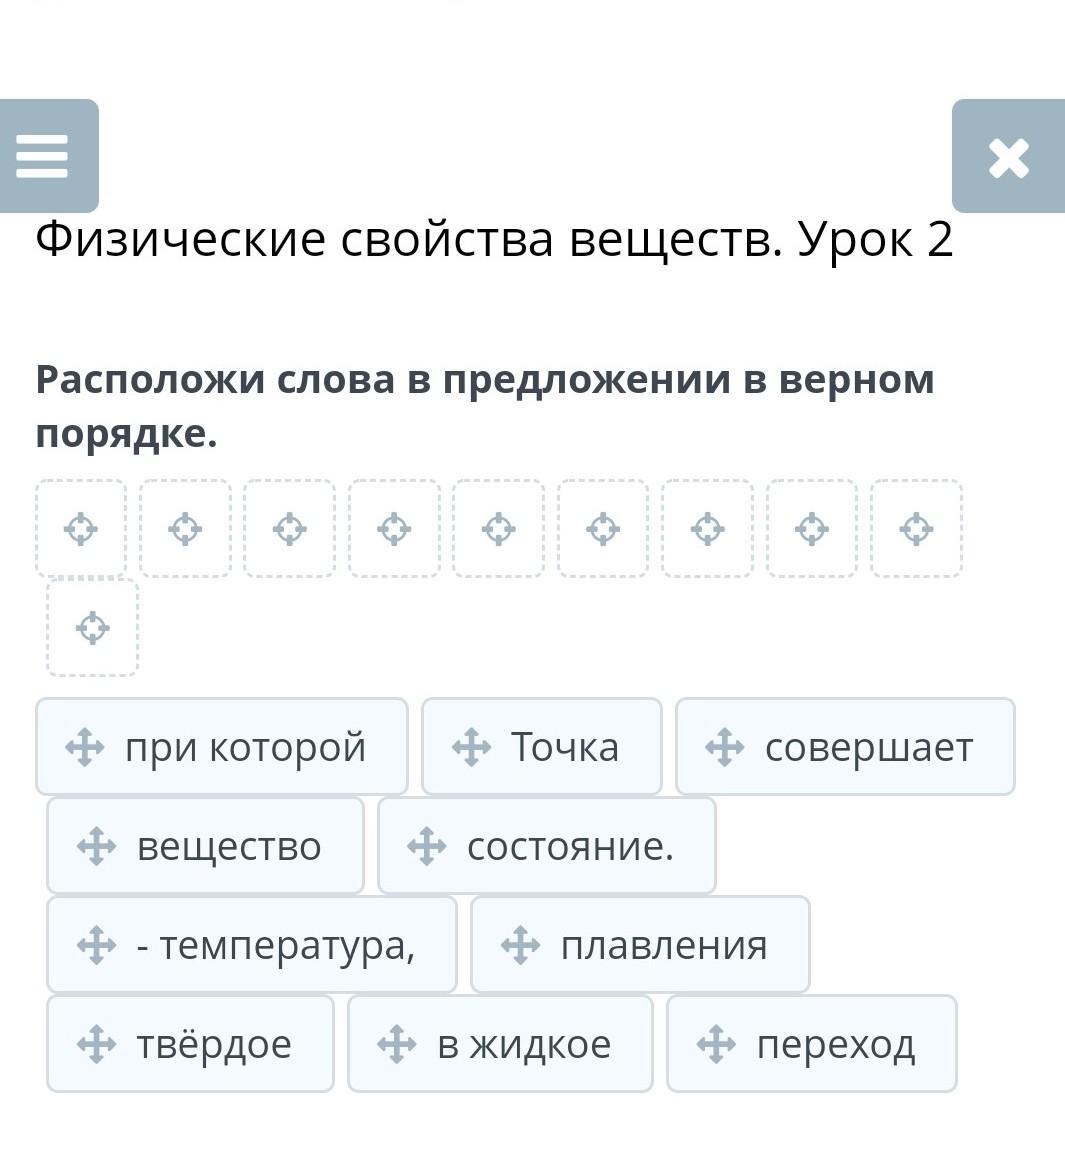The image size is (1065, 1164).
Task: Click the drag handle icon beside 'Точка'
Action: pyautogui.click(x=471, y=747)
